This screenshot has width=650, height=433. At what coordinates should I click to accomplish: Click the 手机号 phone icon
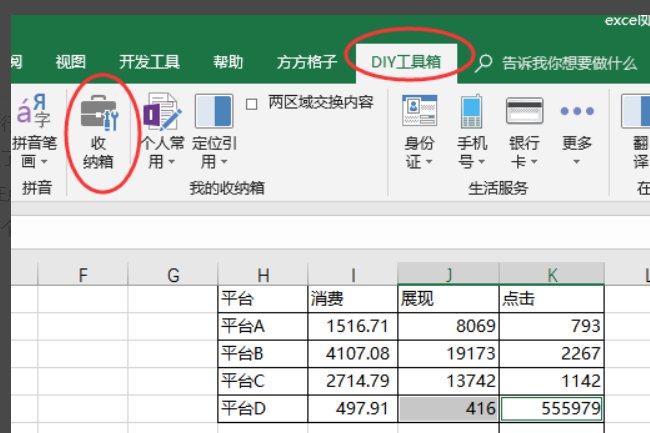(x=471, y=111)
